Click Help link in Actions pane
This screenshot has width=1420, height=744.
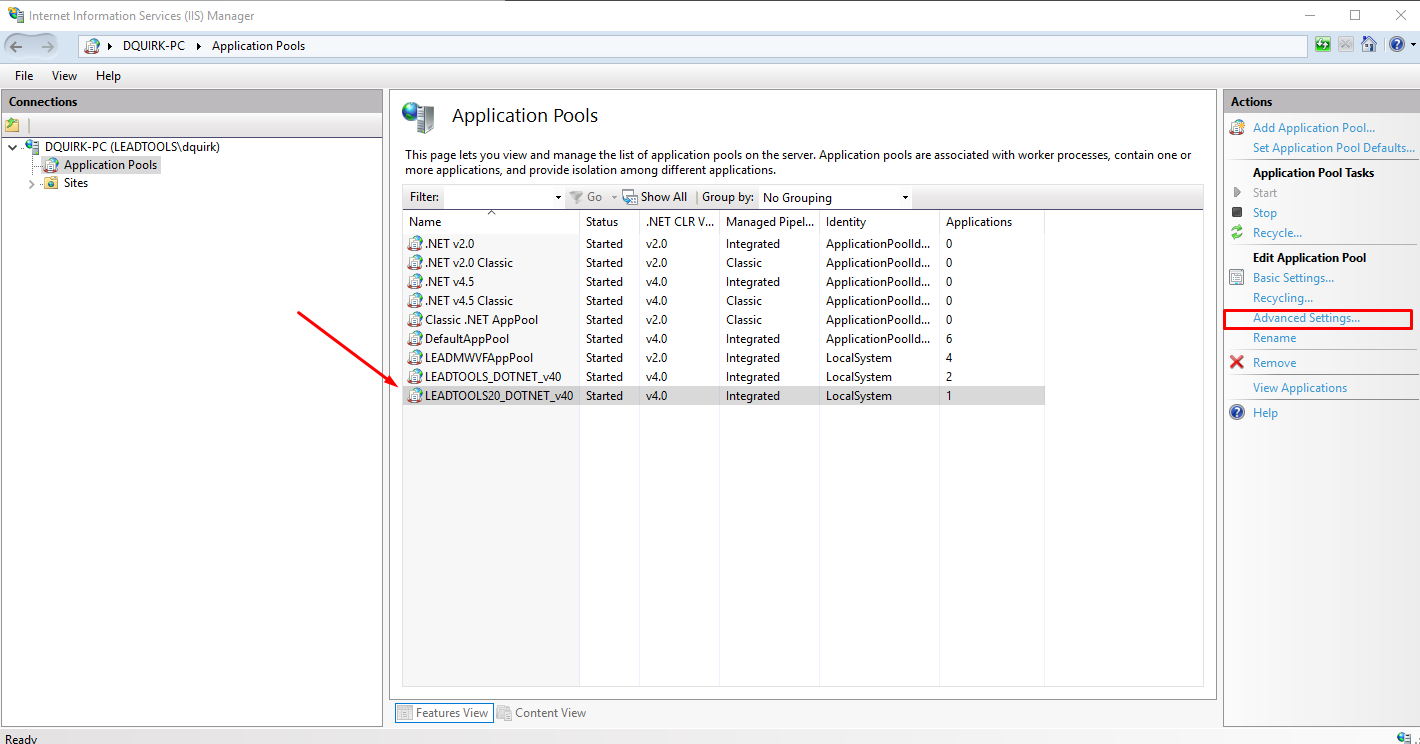(1265, 413)
